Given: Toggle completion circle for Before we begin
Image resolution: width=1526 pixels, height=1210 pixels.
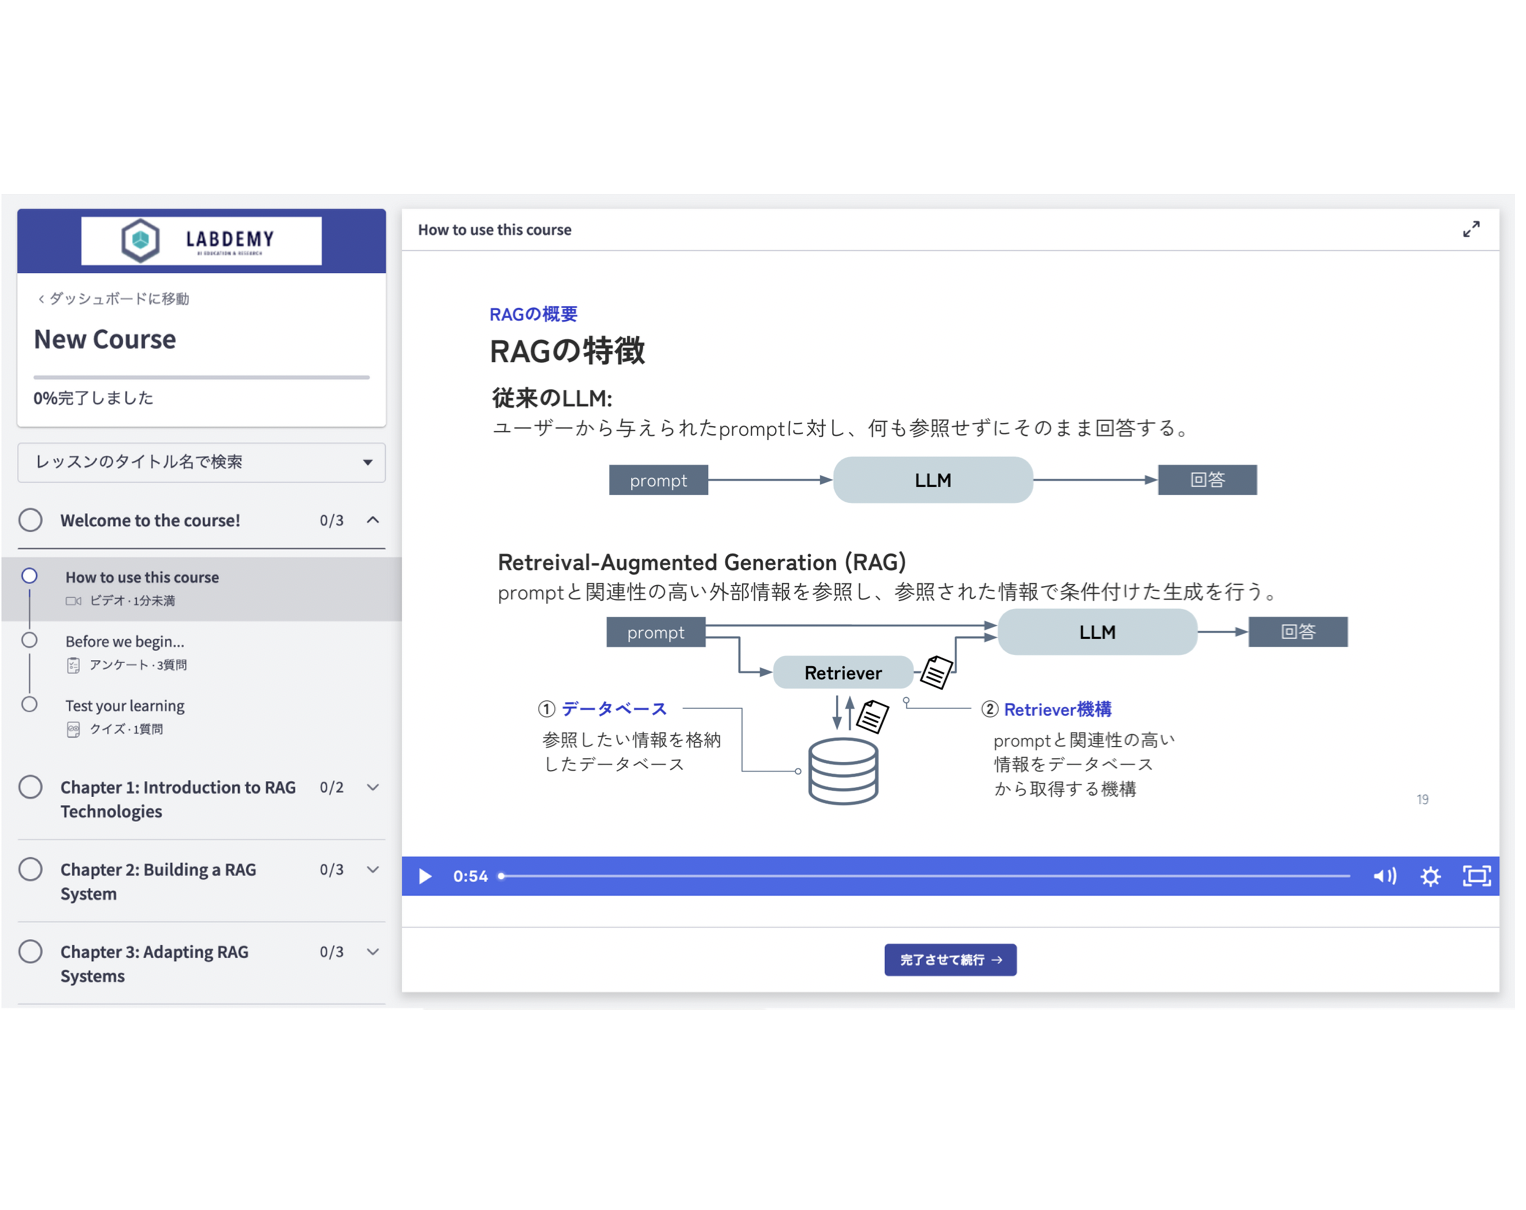Looking at the screenshot, I should [x=30, y=640].
